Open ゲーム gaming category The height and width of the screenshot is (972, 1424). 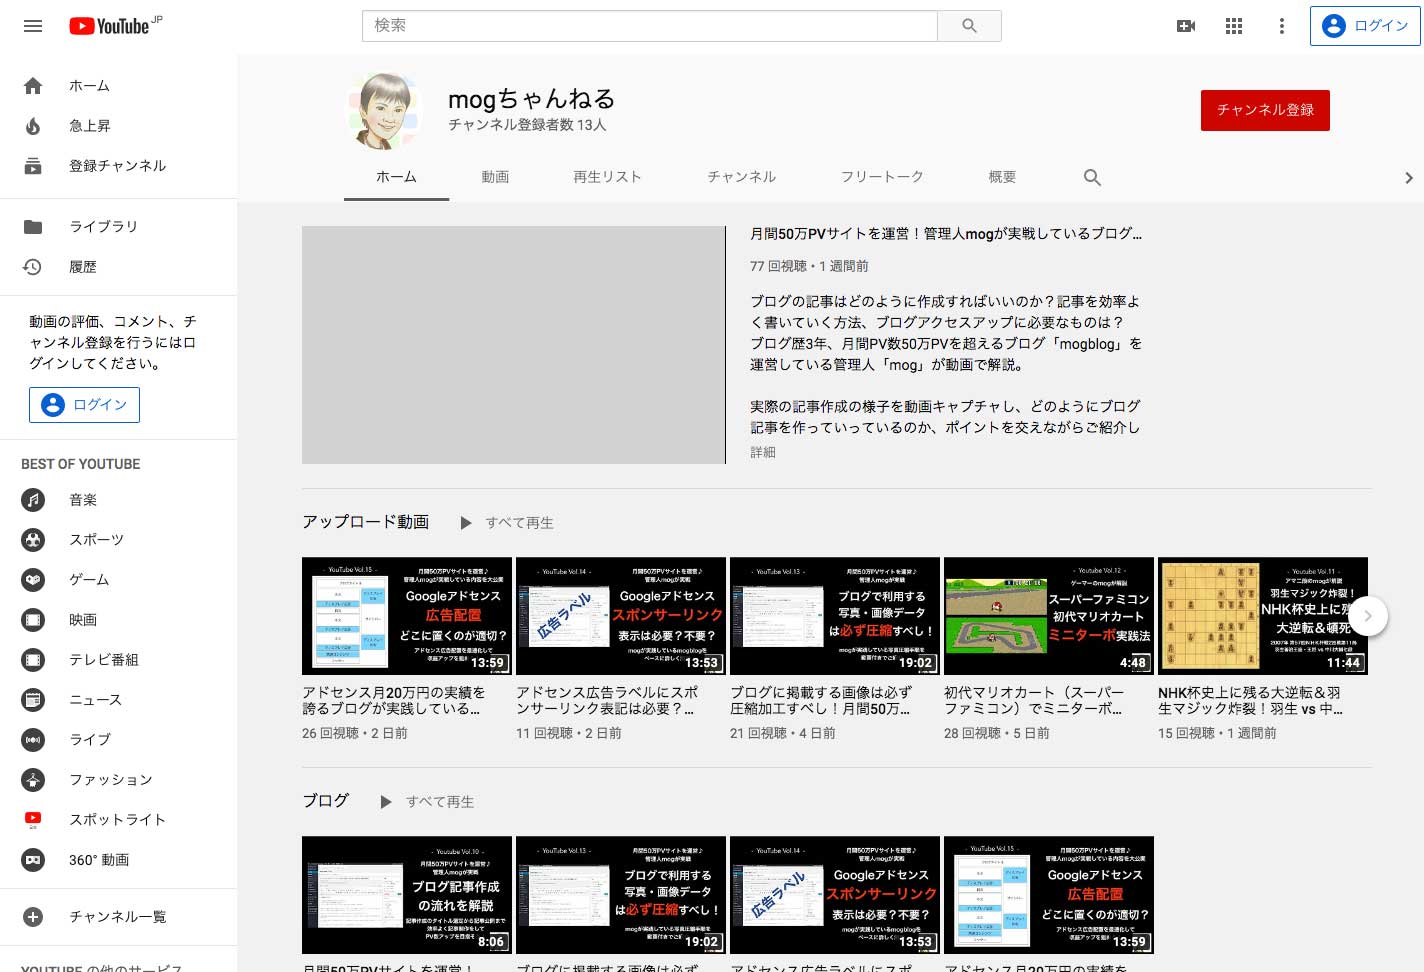(x=118, y=580)
